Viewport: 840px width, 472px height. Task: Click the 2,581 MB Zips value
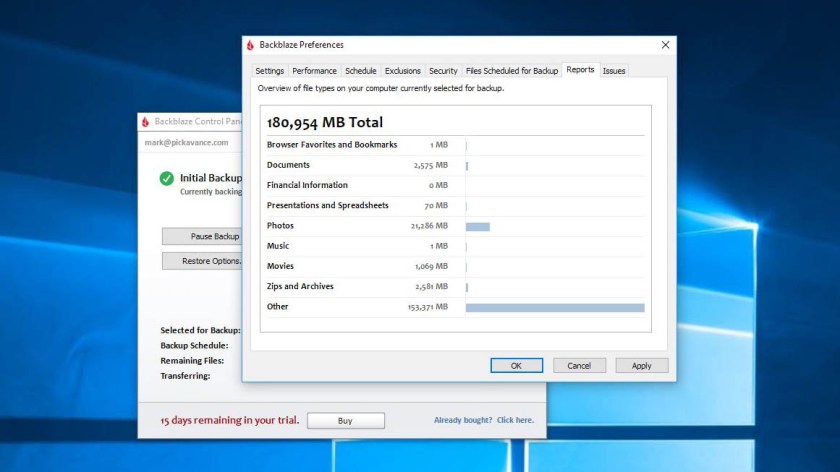pyautogui.click(x=431, y=287)
